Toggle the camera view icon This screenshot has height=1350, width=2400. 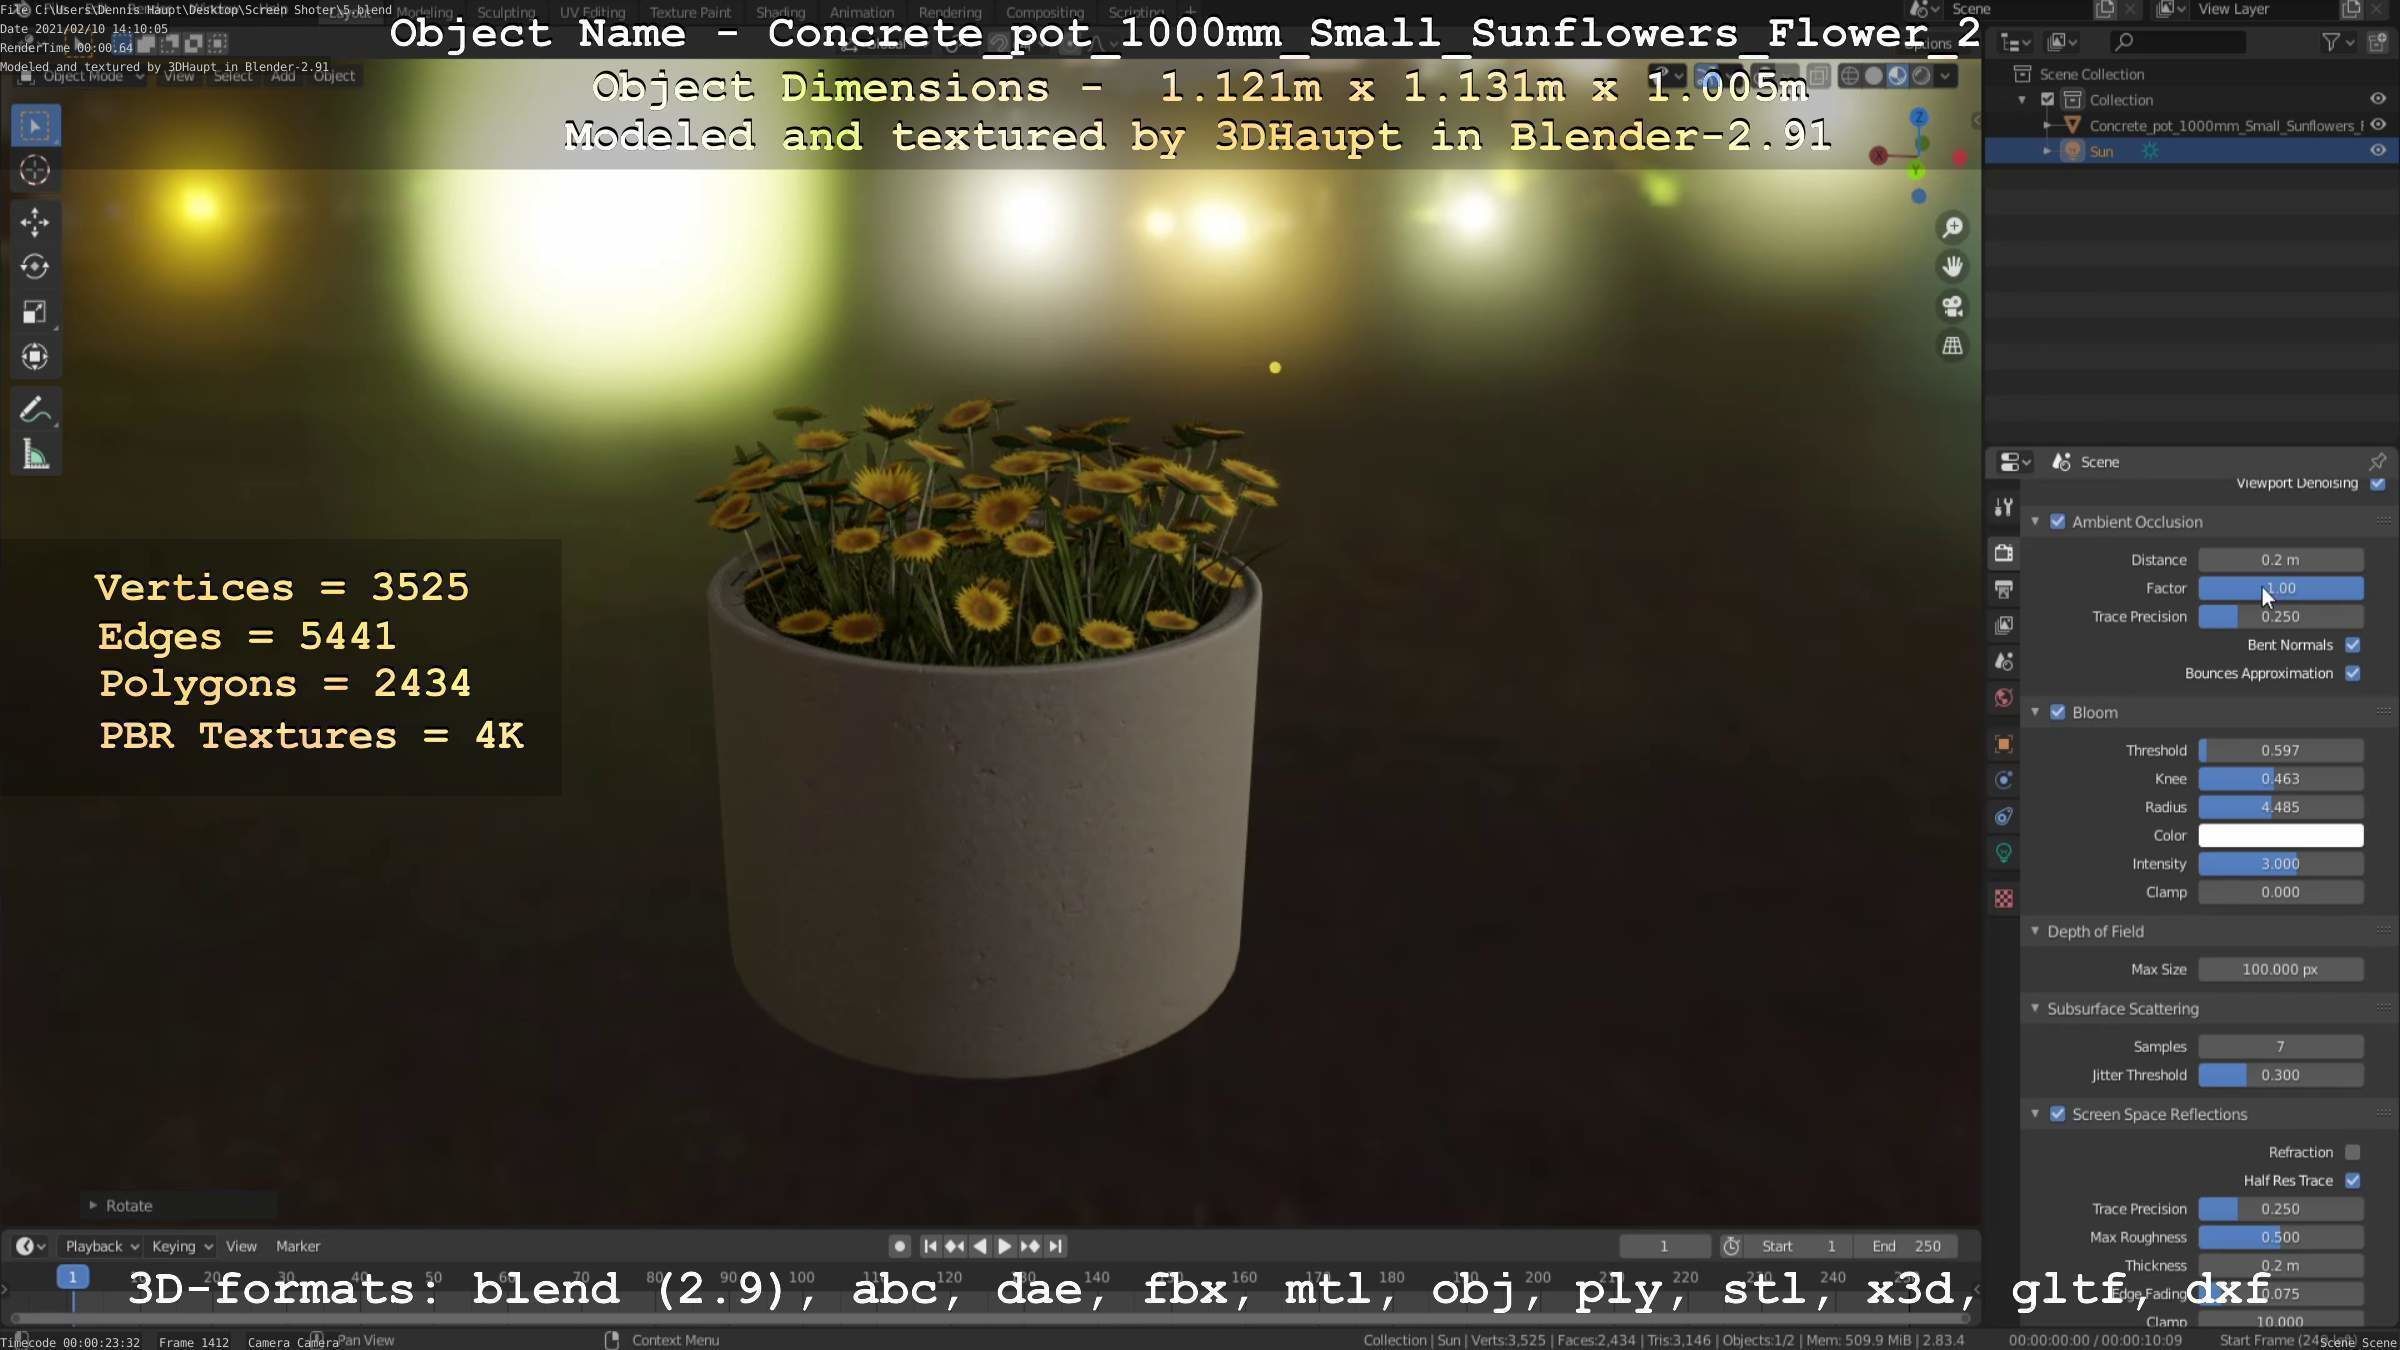1952,306
